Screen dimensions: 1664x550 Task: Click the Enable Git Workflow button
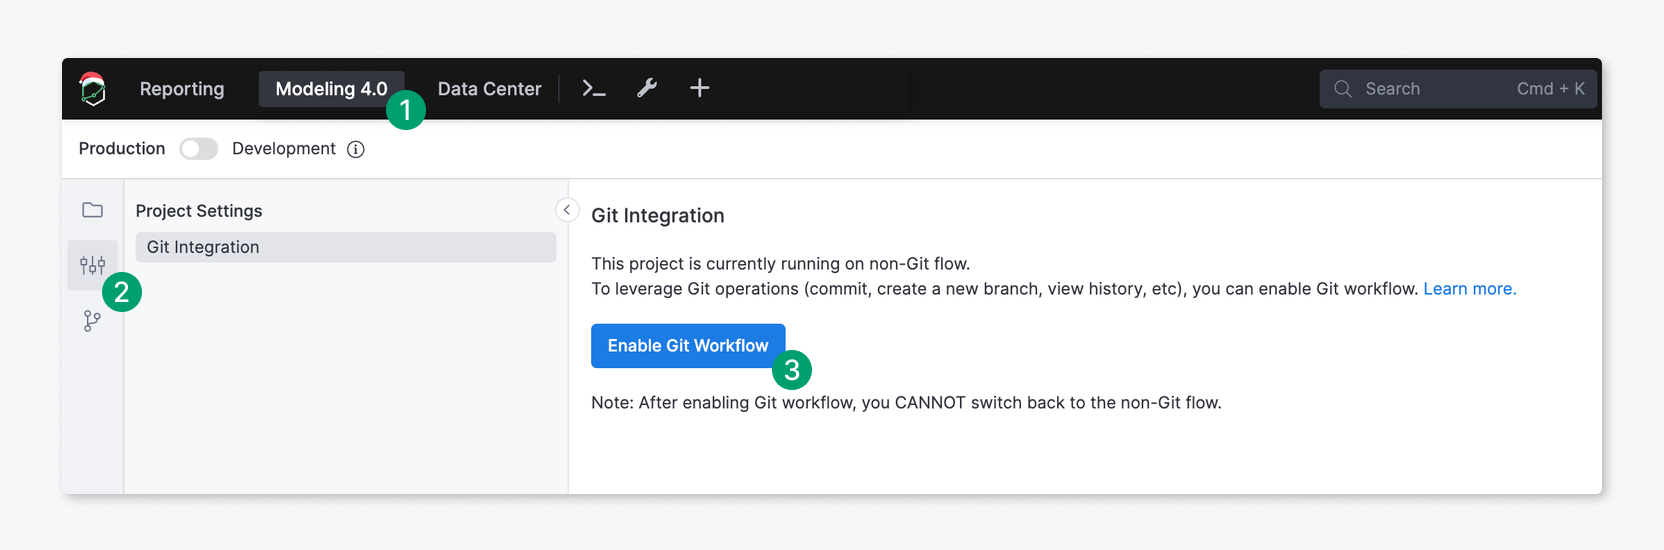coord(688,346)
